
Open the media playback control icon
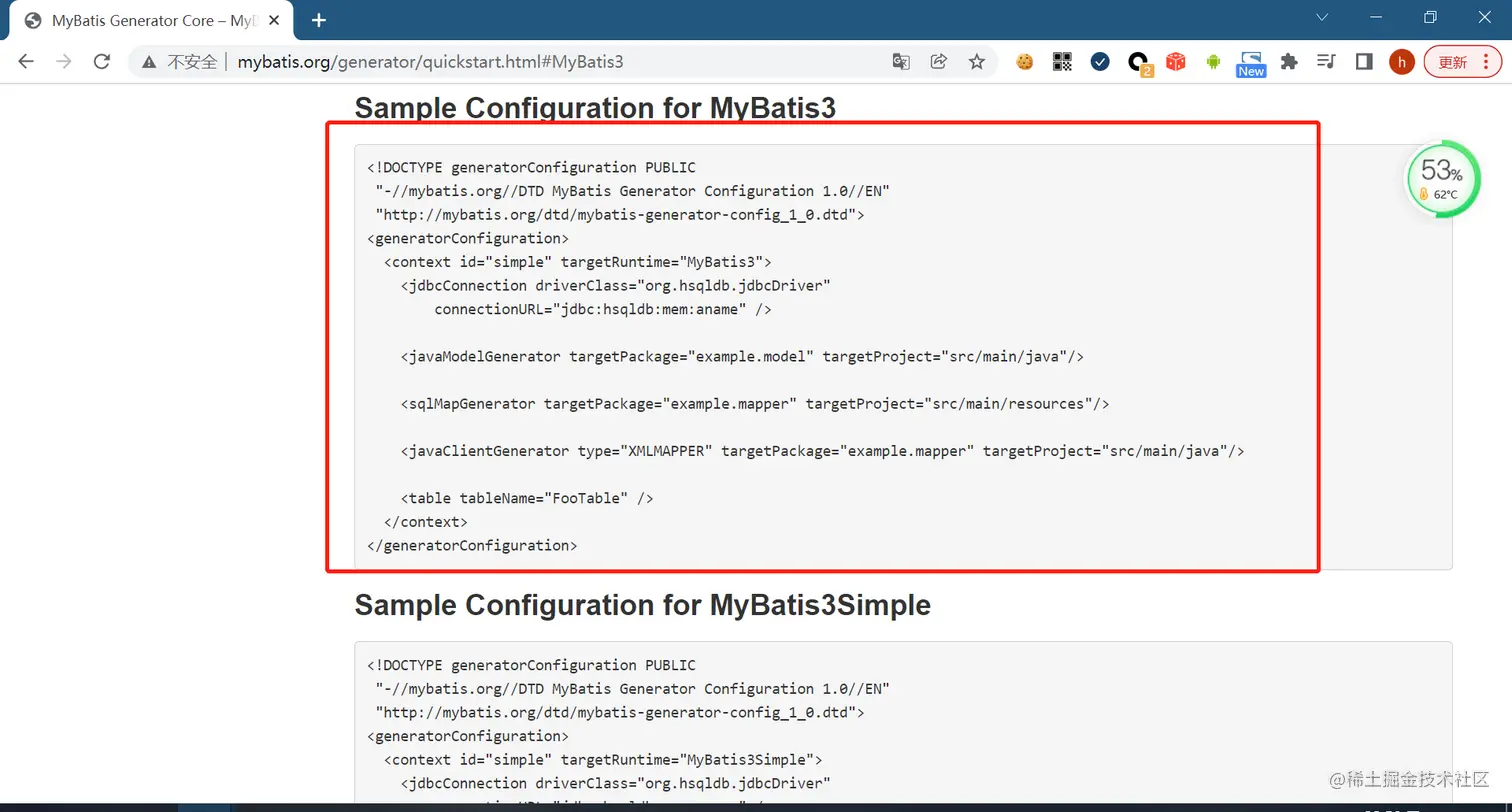[1326, 62]
